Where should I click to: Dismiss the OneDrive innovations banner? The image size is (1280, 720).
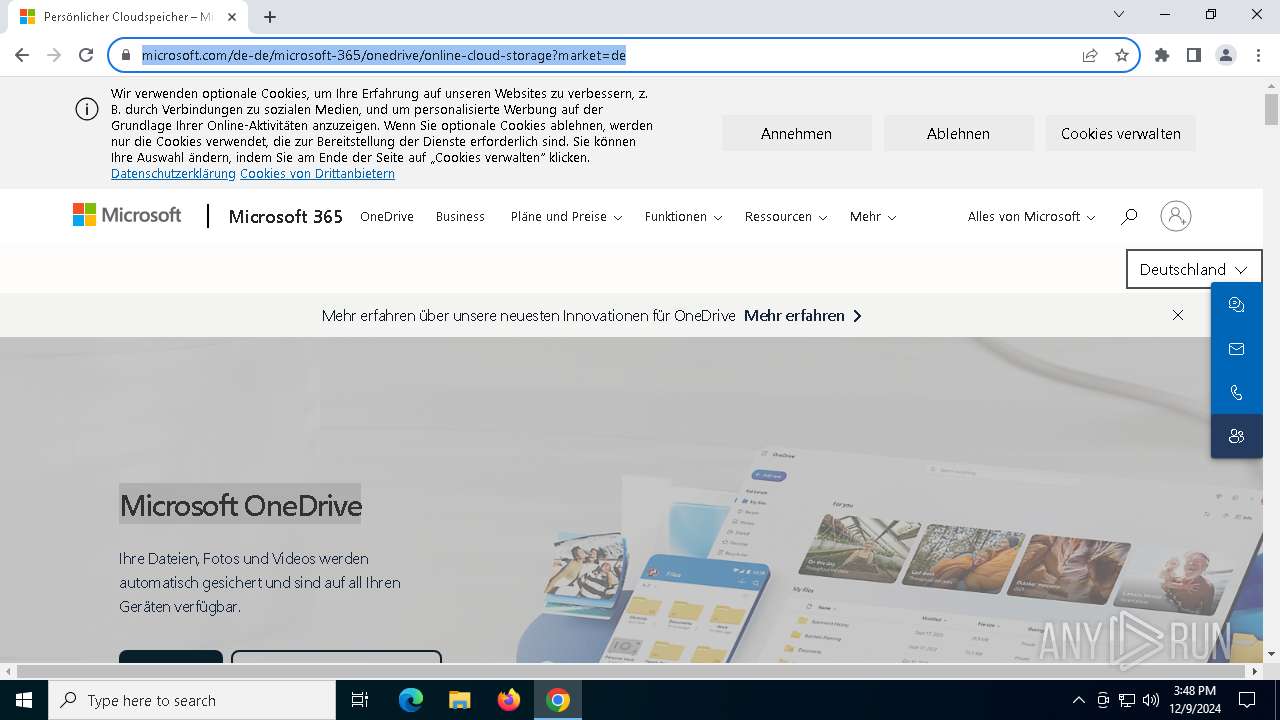(x=1178, y=315)
